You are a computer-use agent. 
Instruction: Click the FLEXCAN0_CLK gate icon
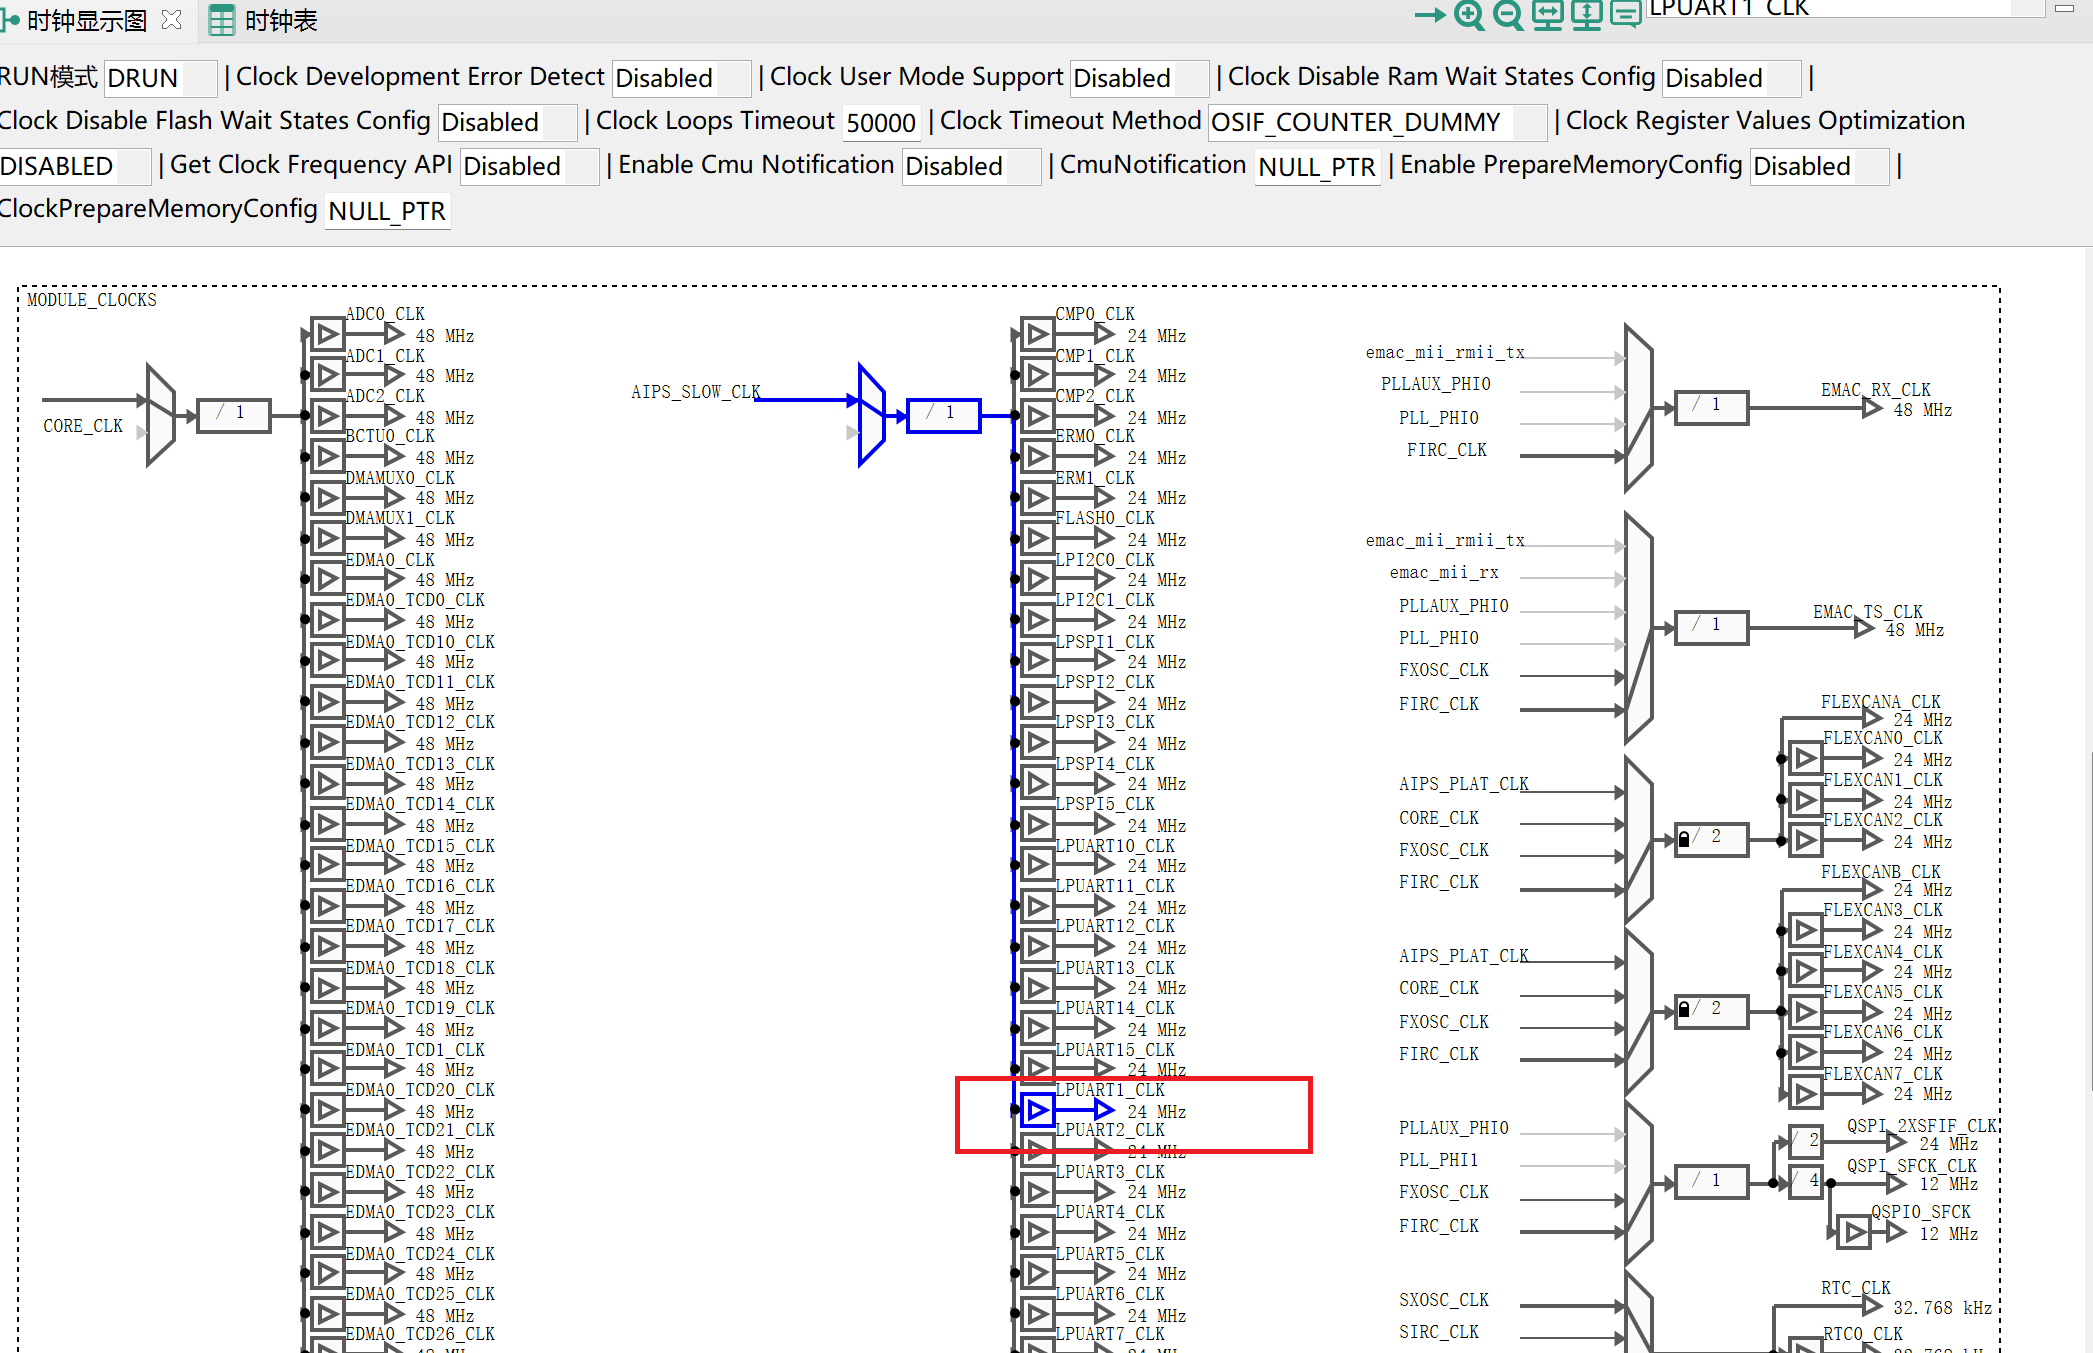(x=1806, y=758)
